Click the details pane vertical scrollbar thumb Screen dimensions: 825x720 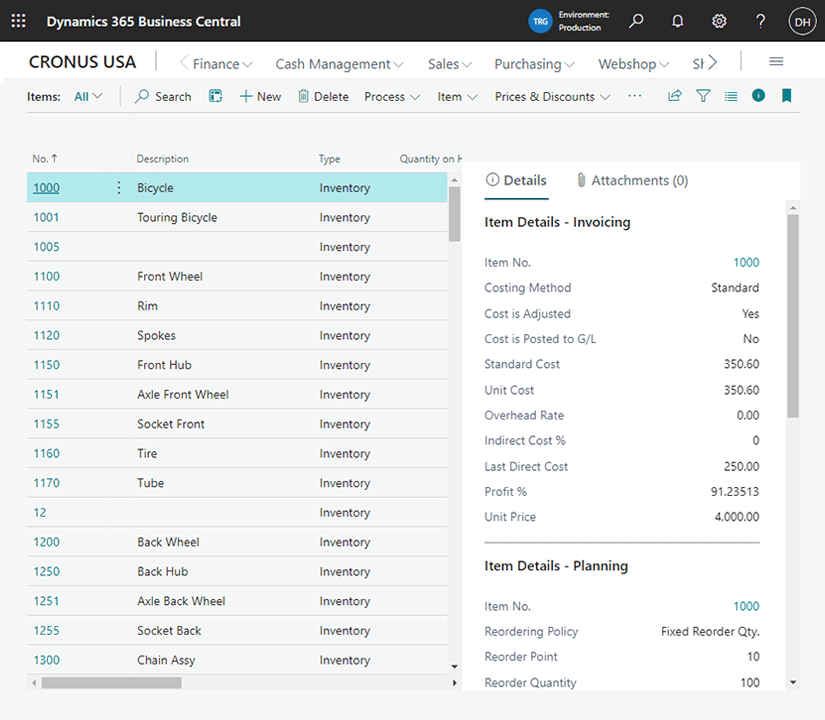pyautogui.click(x=793, y=316)
